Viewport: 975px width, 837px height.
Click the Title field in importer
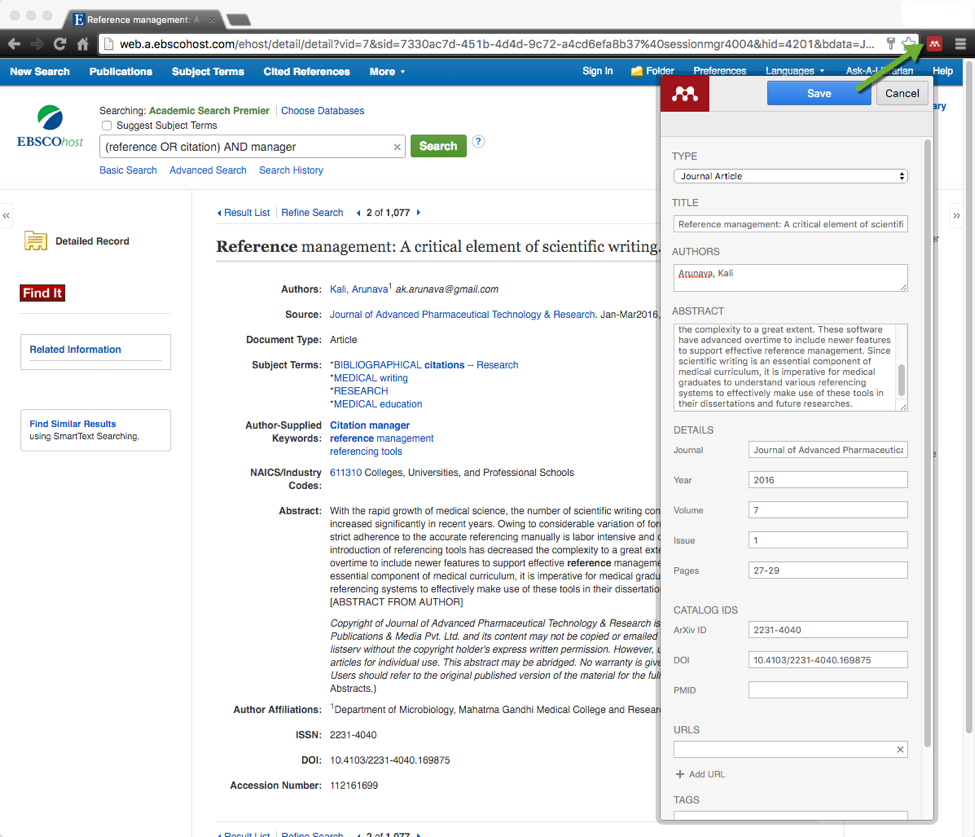pos(790,224)
